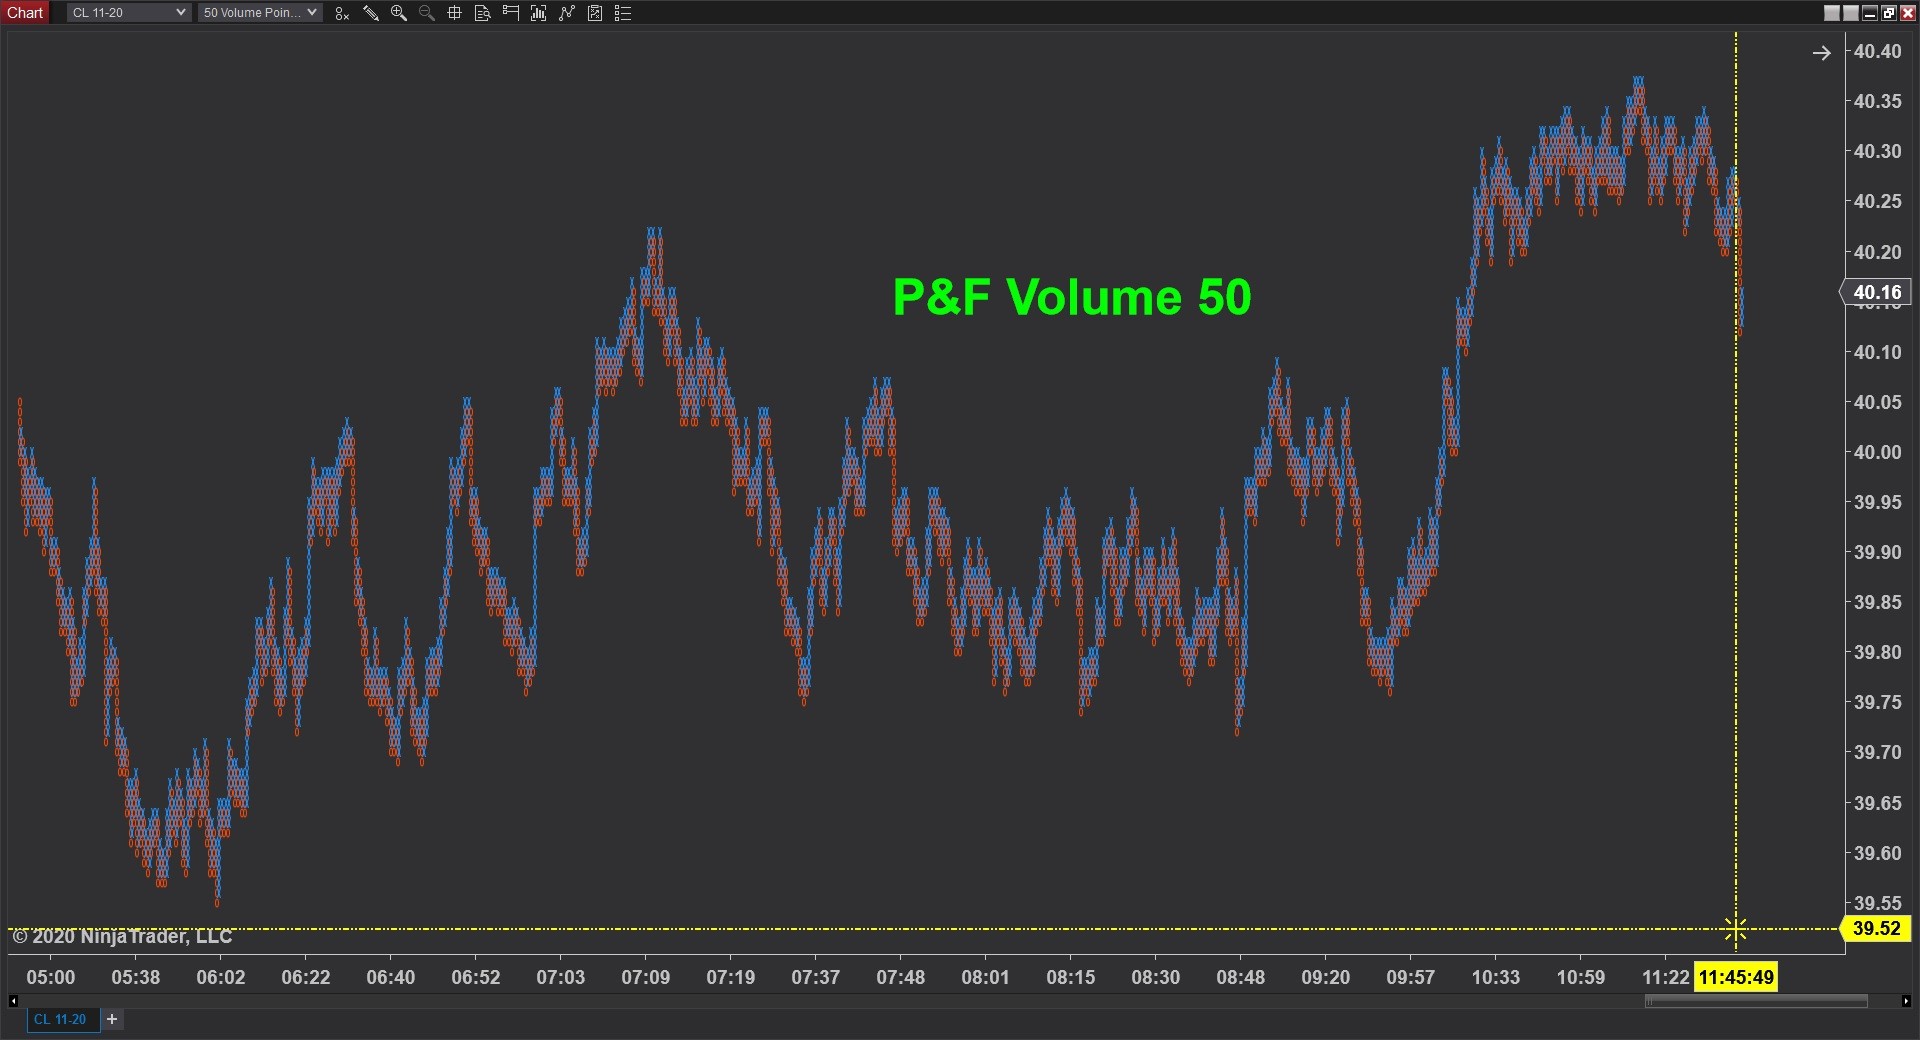Add a new chart tab with plus button

[112, 1019]
